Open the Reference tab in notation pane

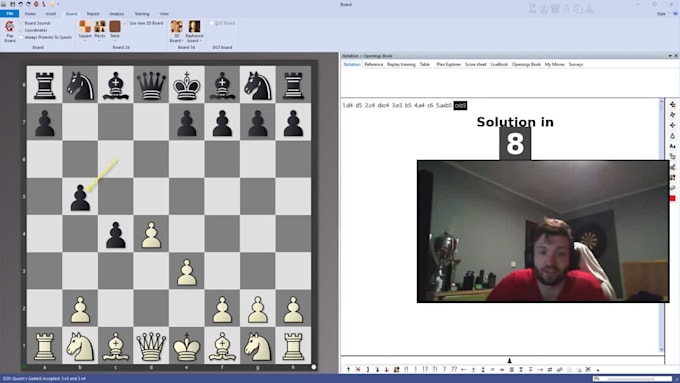coord(373,65)
